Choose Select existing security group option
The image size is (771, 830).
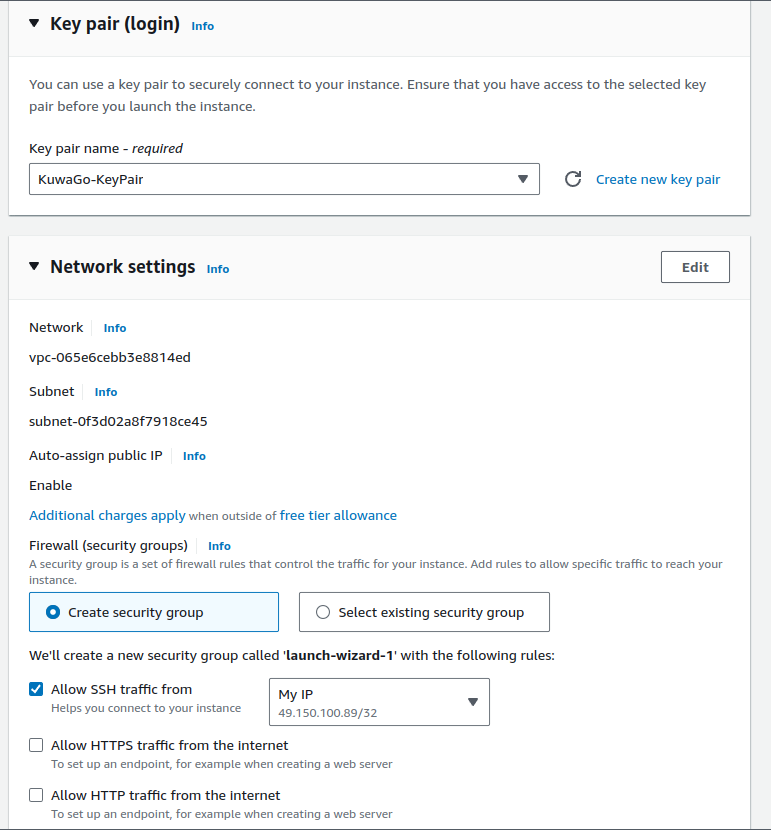323,612
